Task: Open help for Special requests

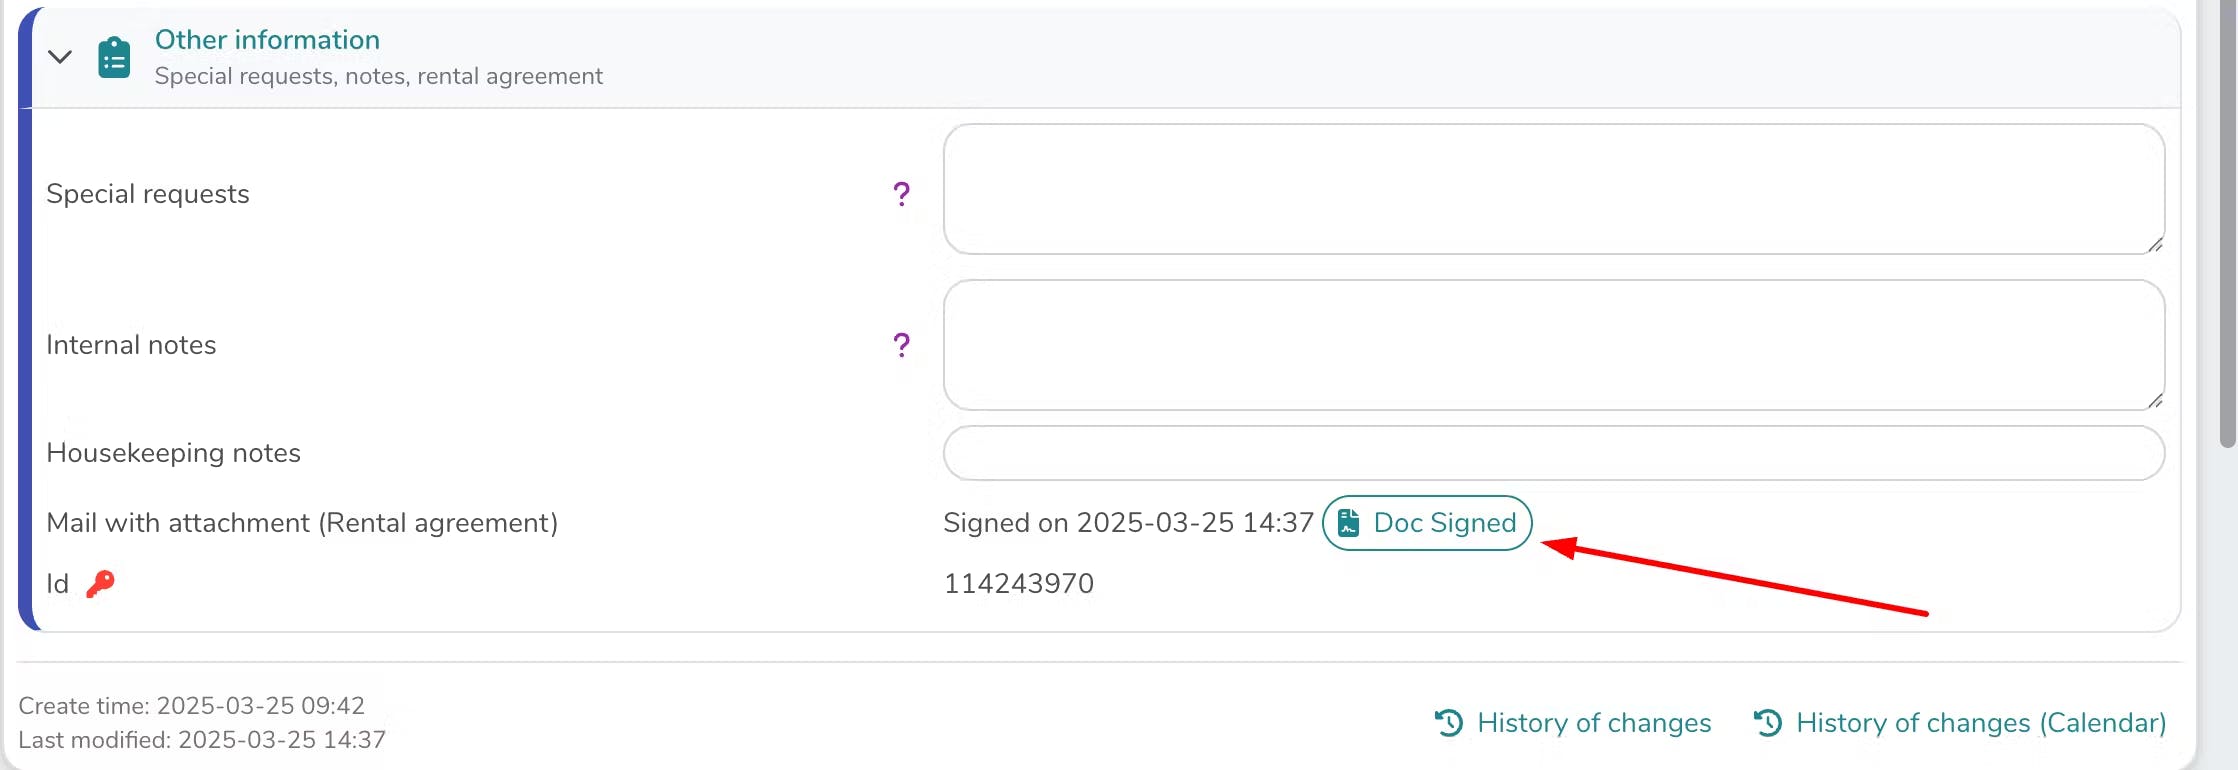Action: 901,194
